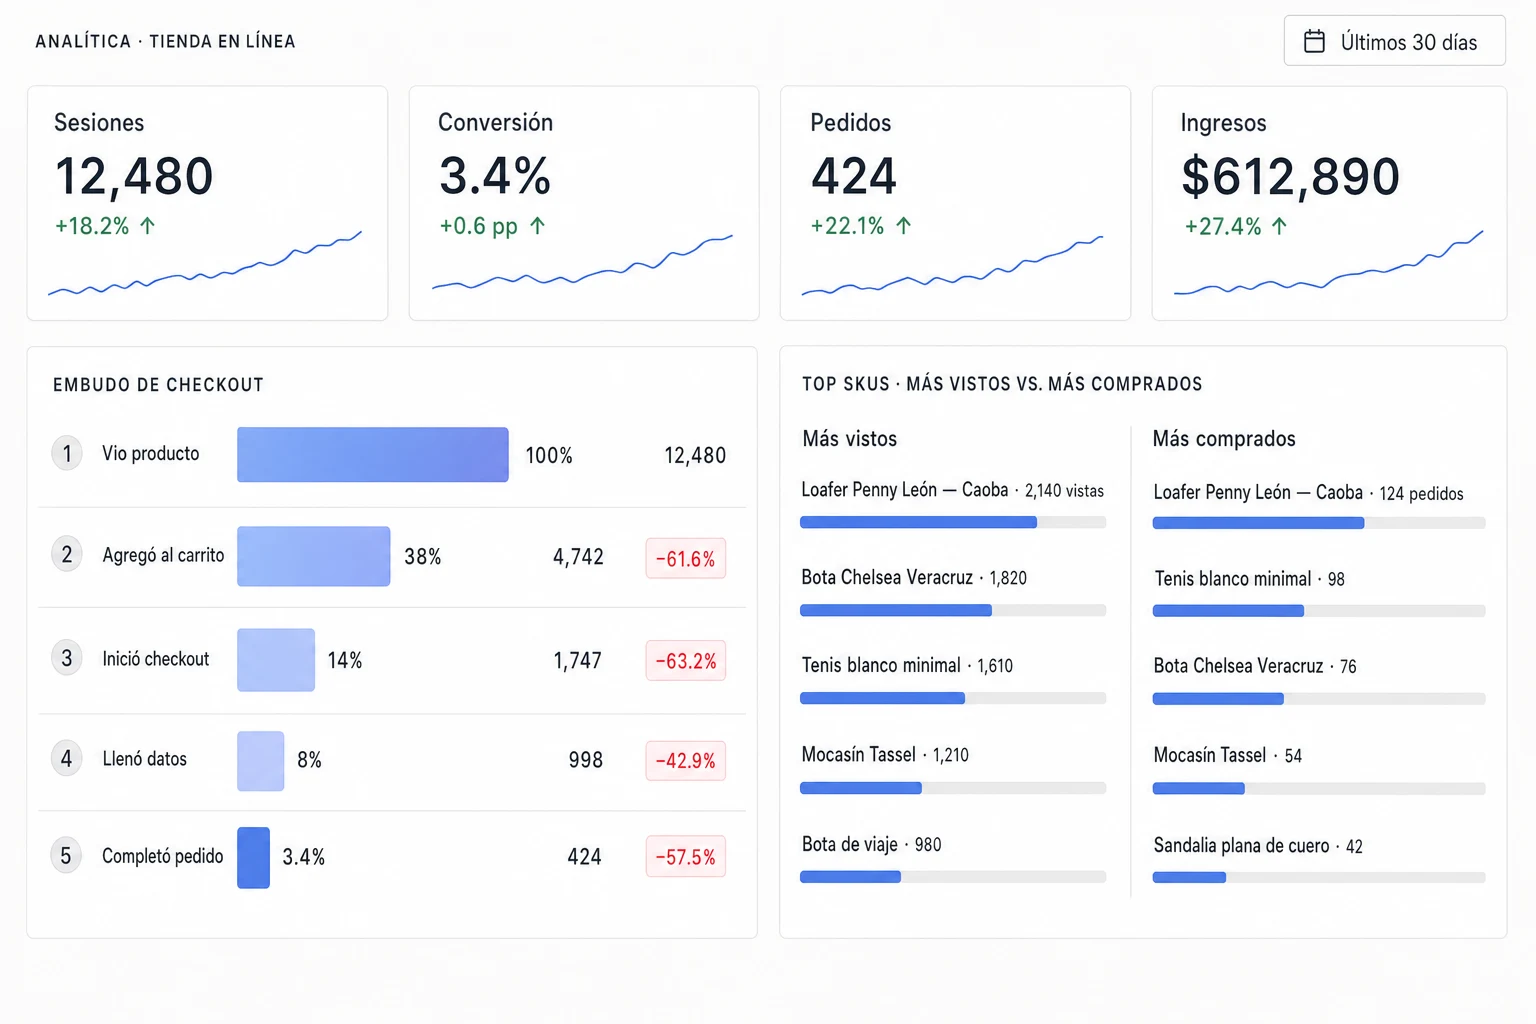The image size is (1536, 1024).
Task: Click the step 5 number badge
Action: (x=67, y=856)
